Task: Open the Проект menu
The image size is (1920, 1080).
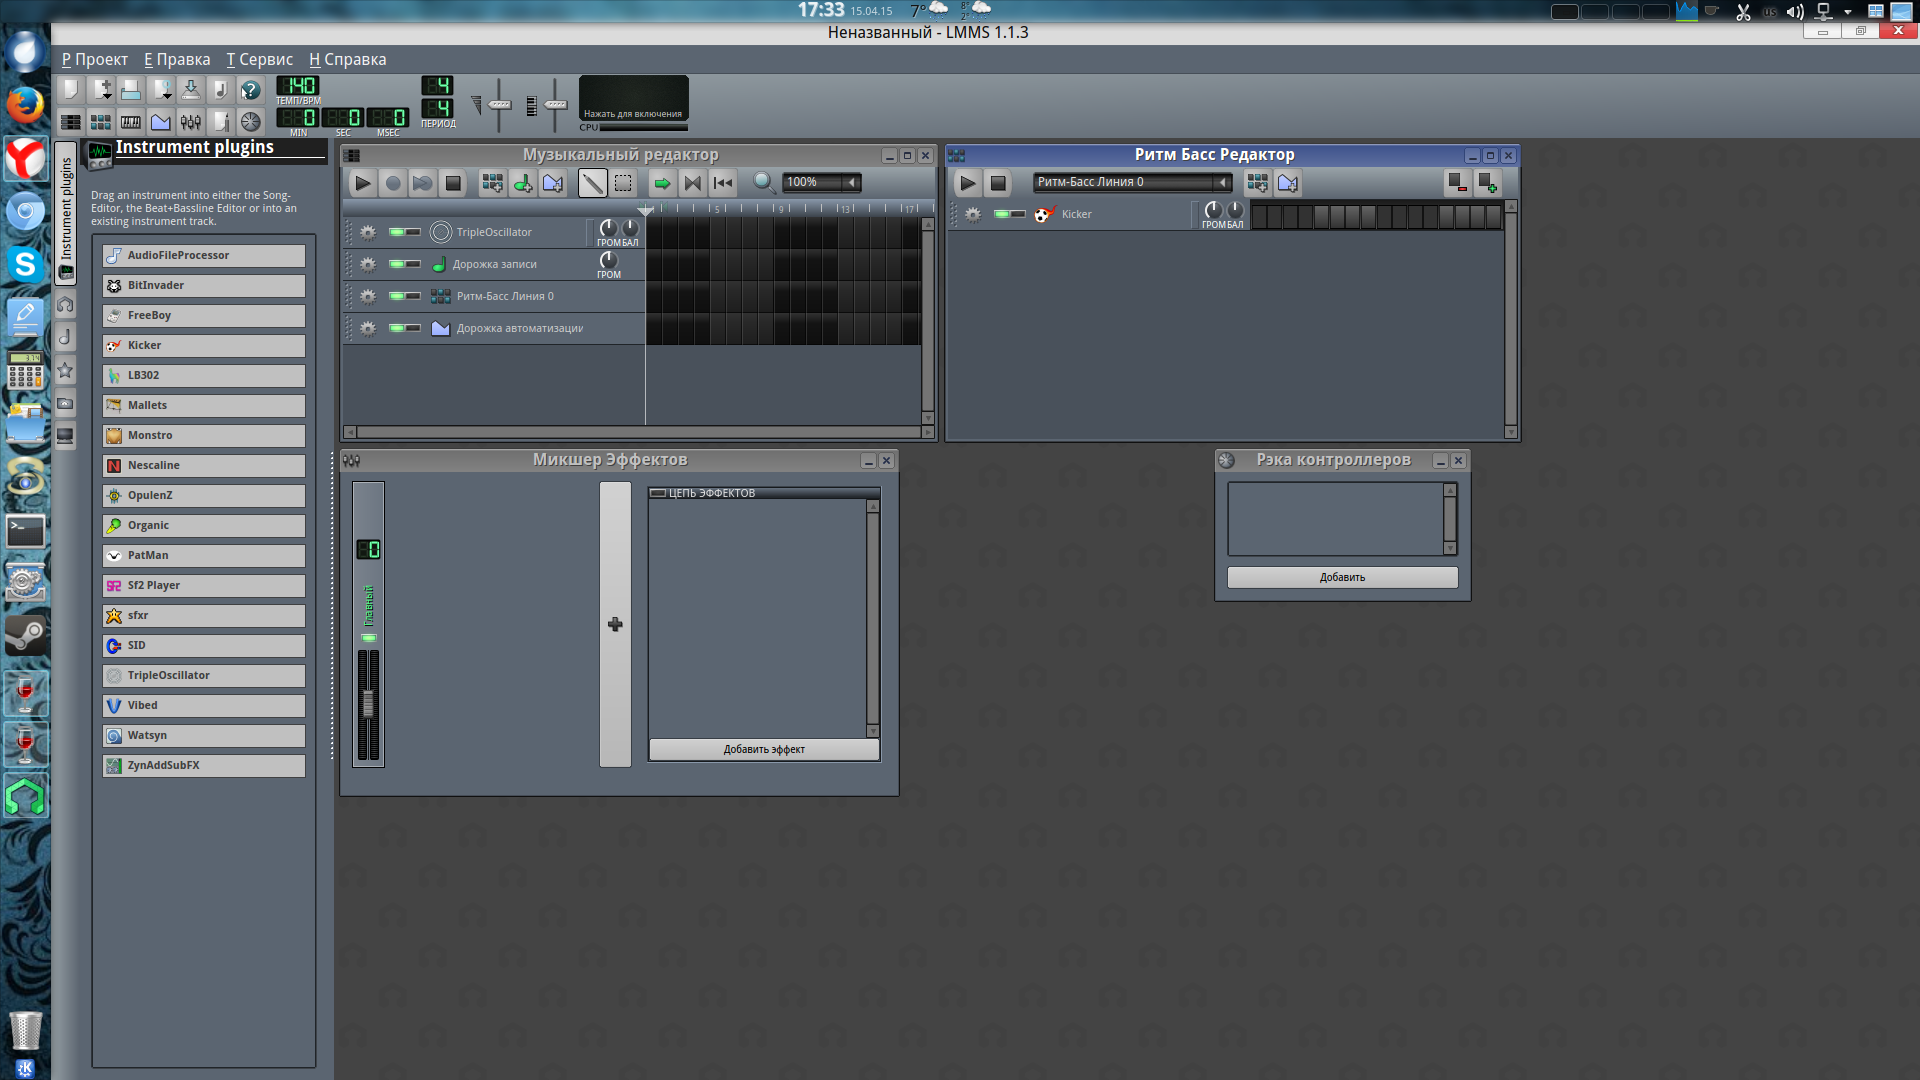Action: pyautogui.click(x=95, y=59)
